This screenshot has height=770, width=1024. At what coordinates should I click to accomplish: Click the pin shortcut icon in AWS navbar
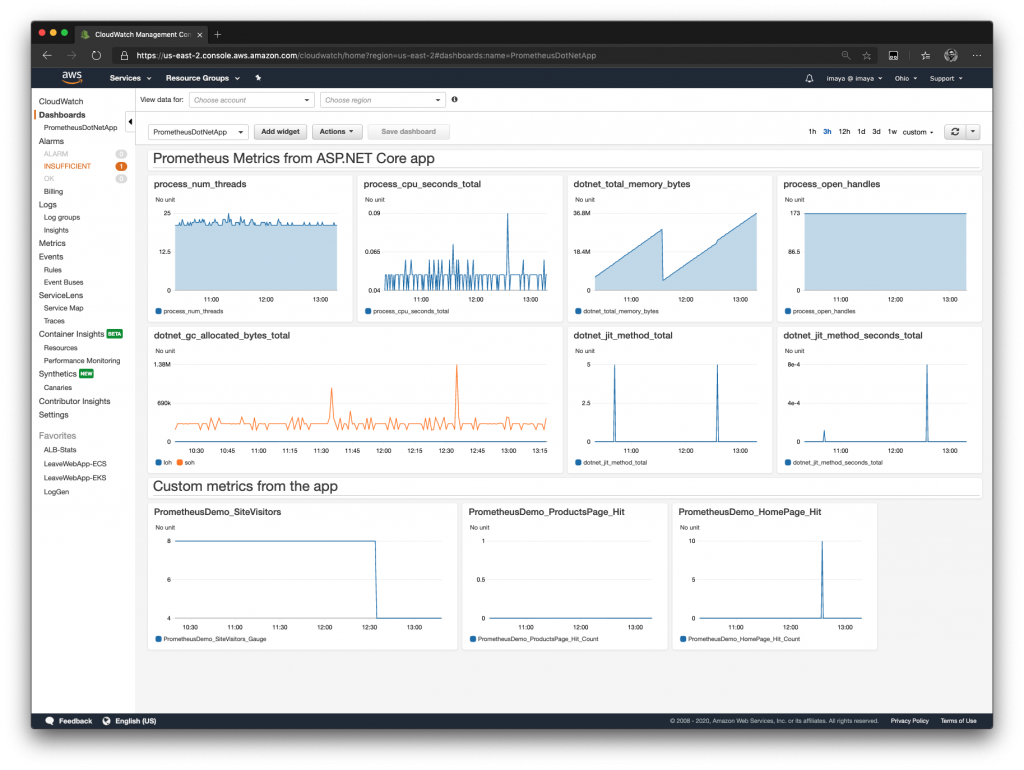259,78
